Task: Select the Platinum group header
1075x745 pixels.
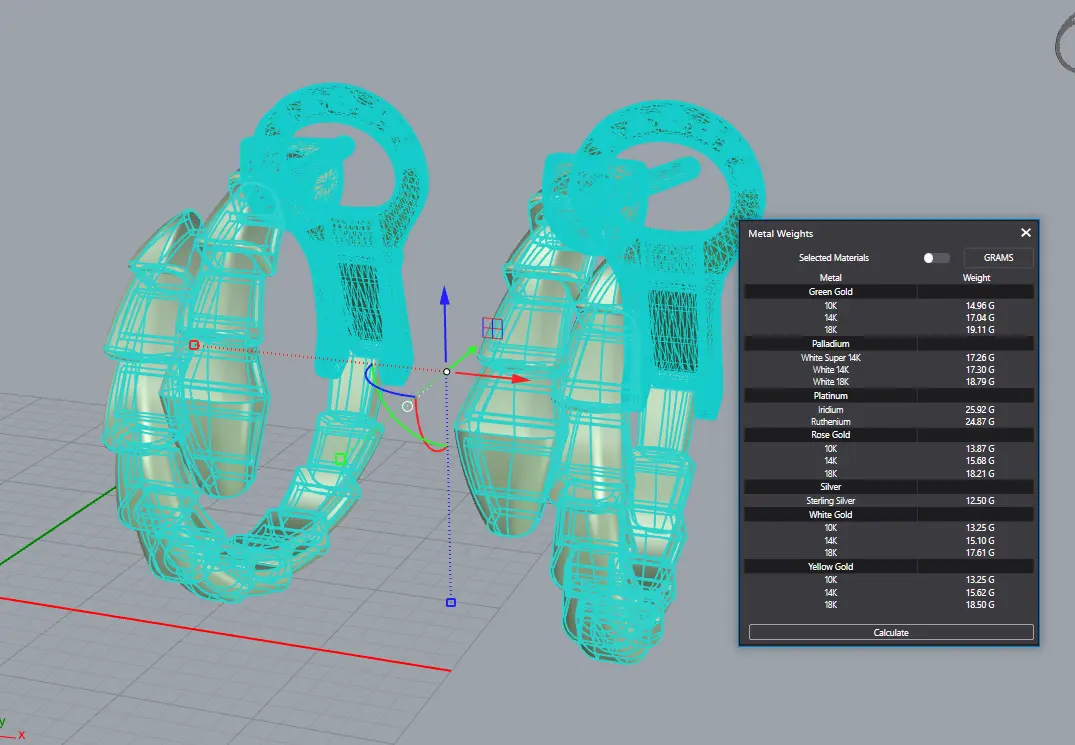Action: [830, 396]
